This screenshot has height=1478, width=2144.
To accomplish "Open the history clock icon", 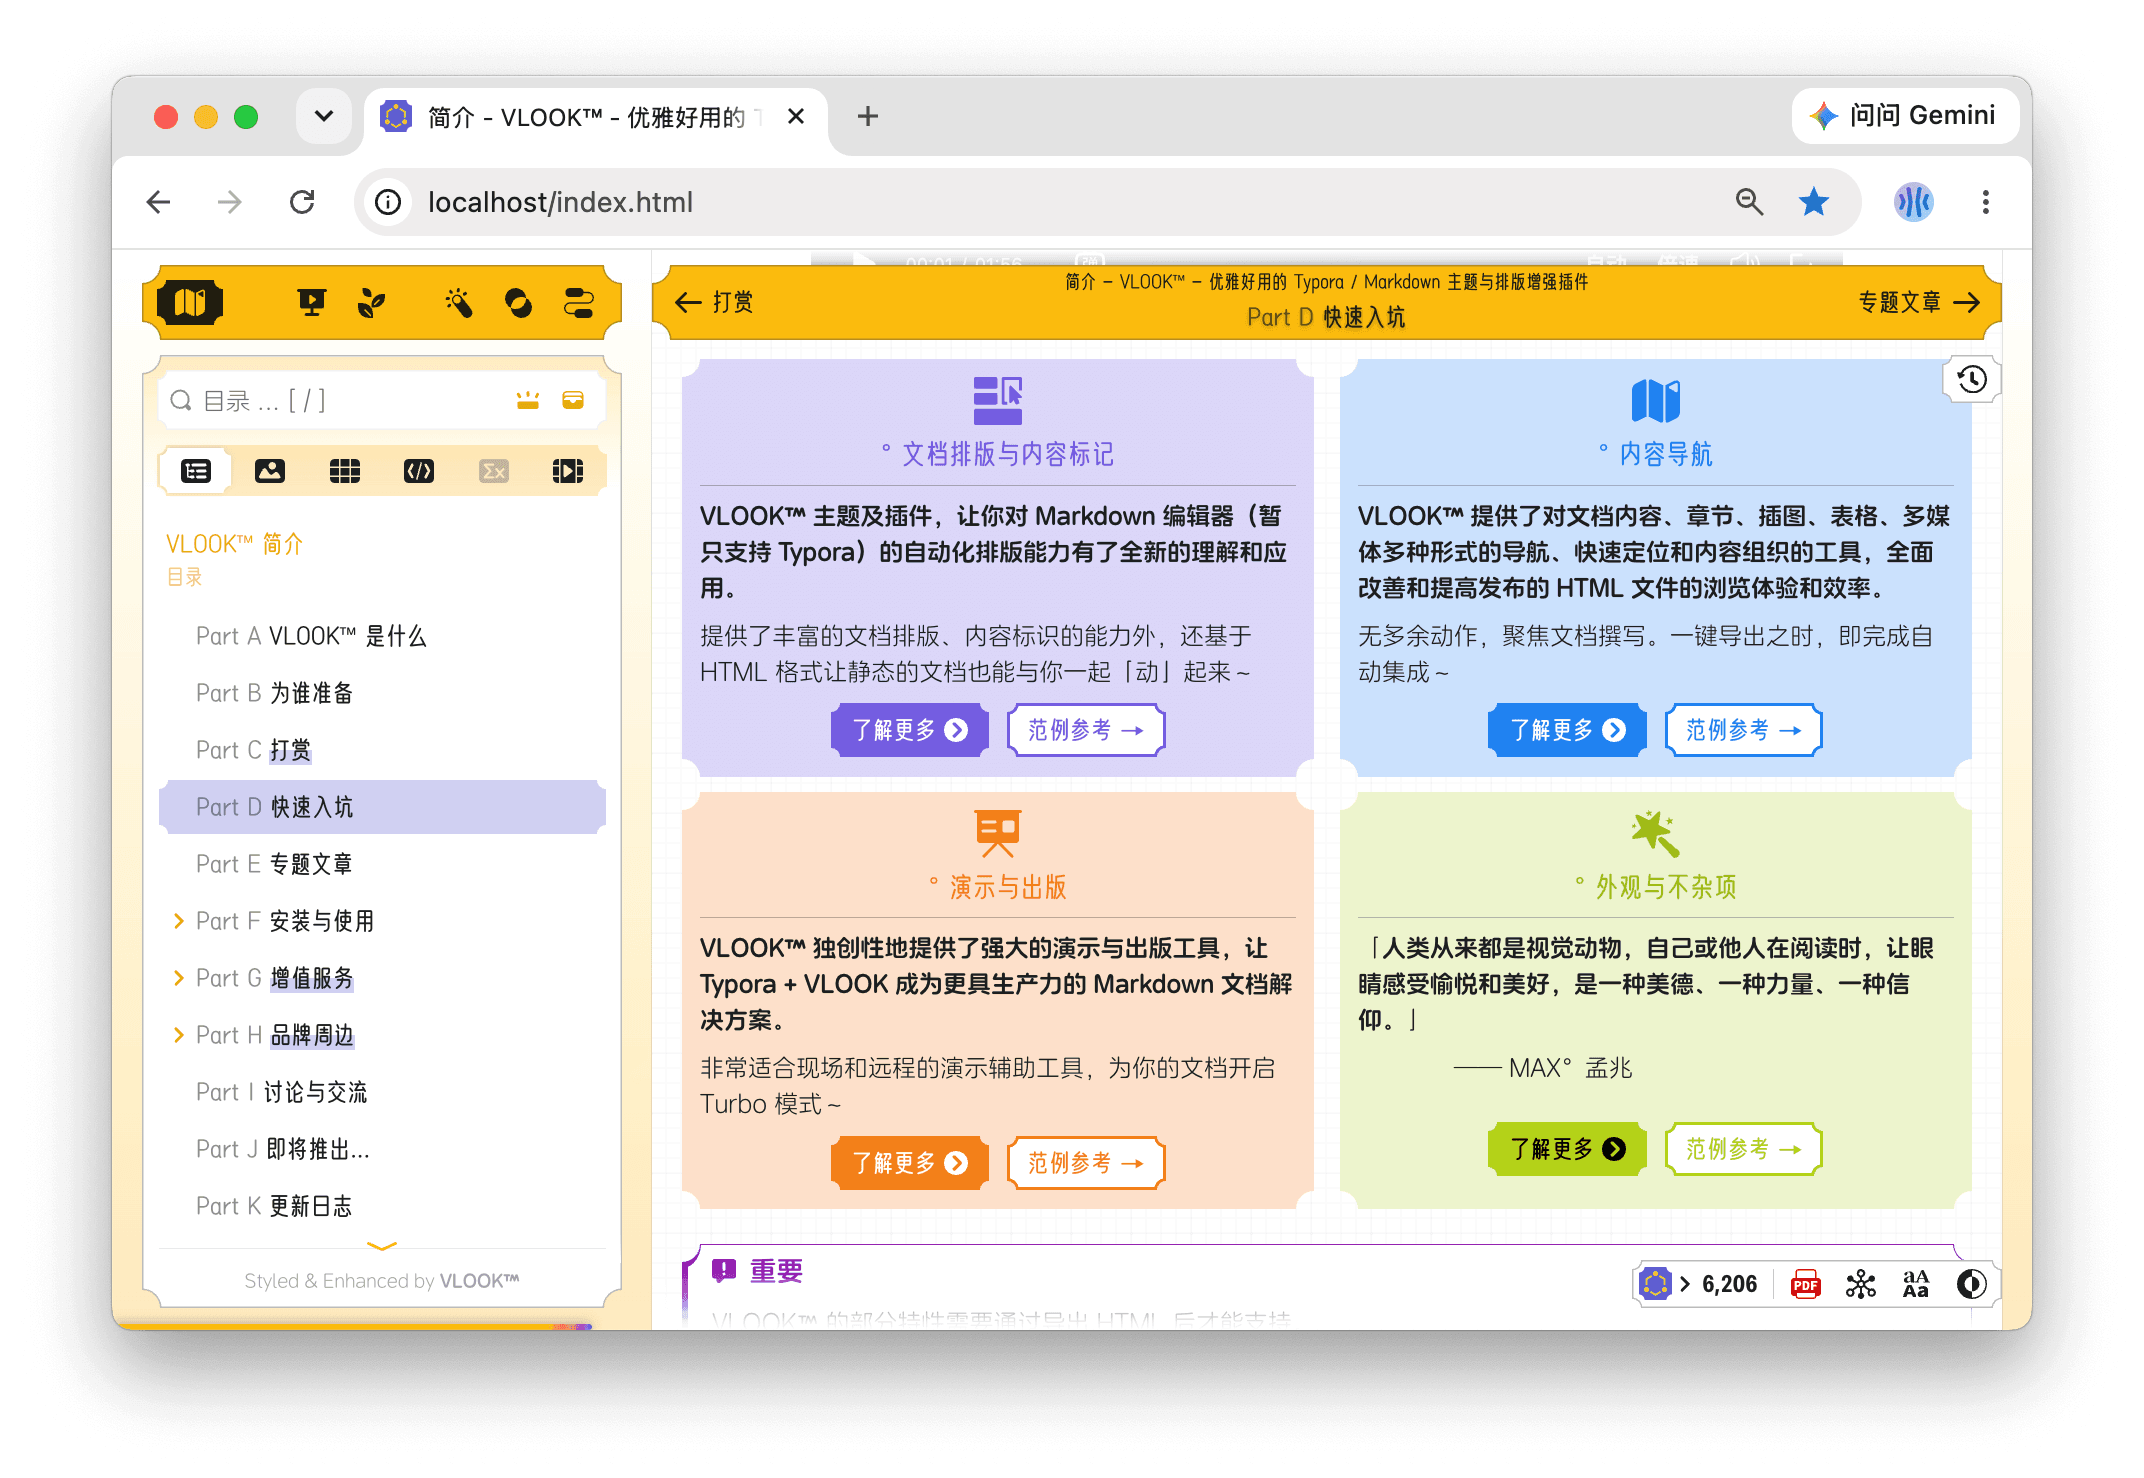I will [x=1972, y=379].
